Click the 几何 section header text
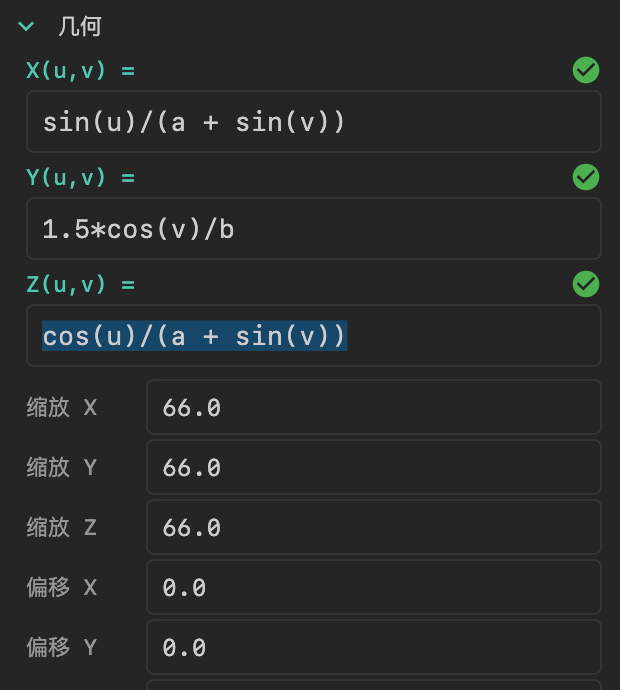The image size is (620, 690). tap(79, 27)
